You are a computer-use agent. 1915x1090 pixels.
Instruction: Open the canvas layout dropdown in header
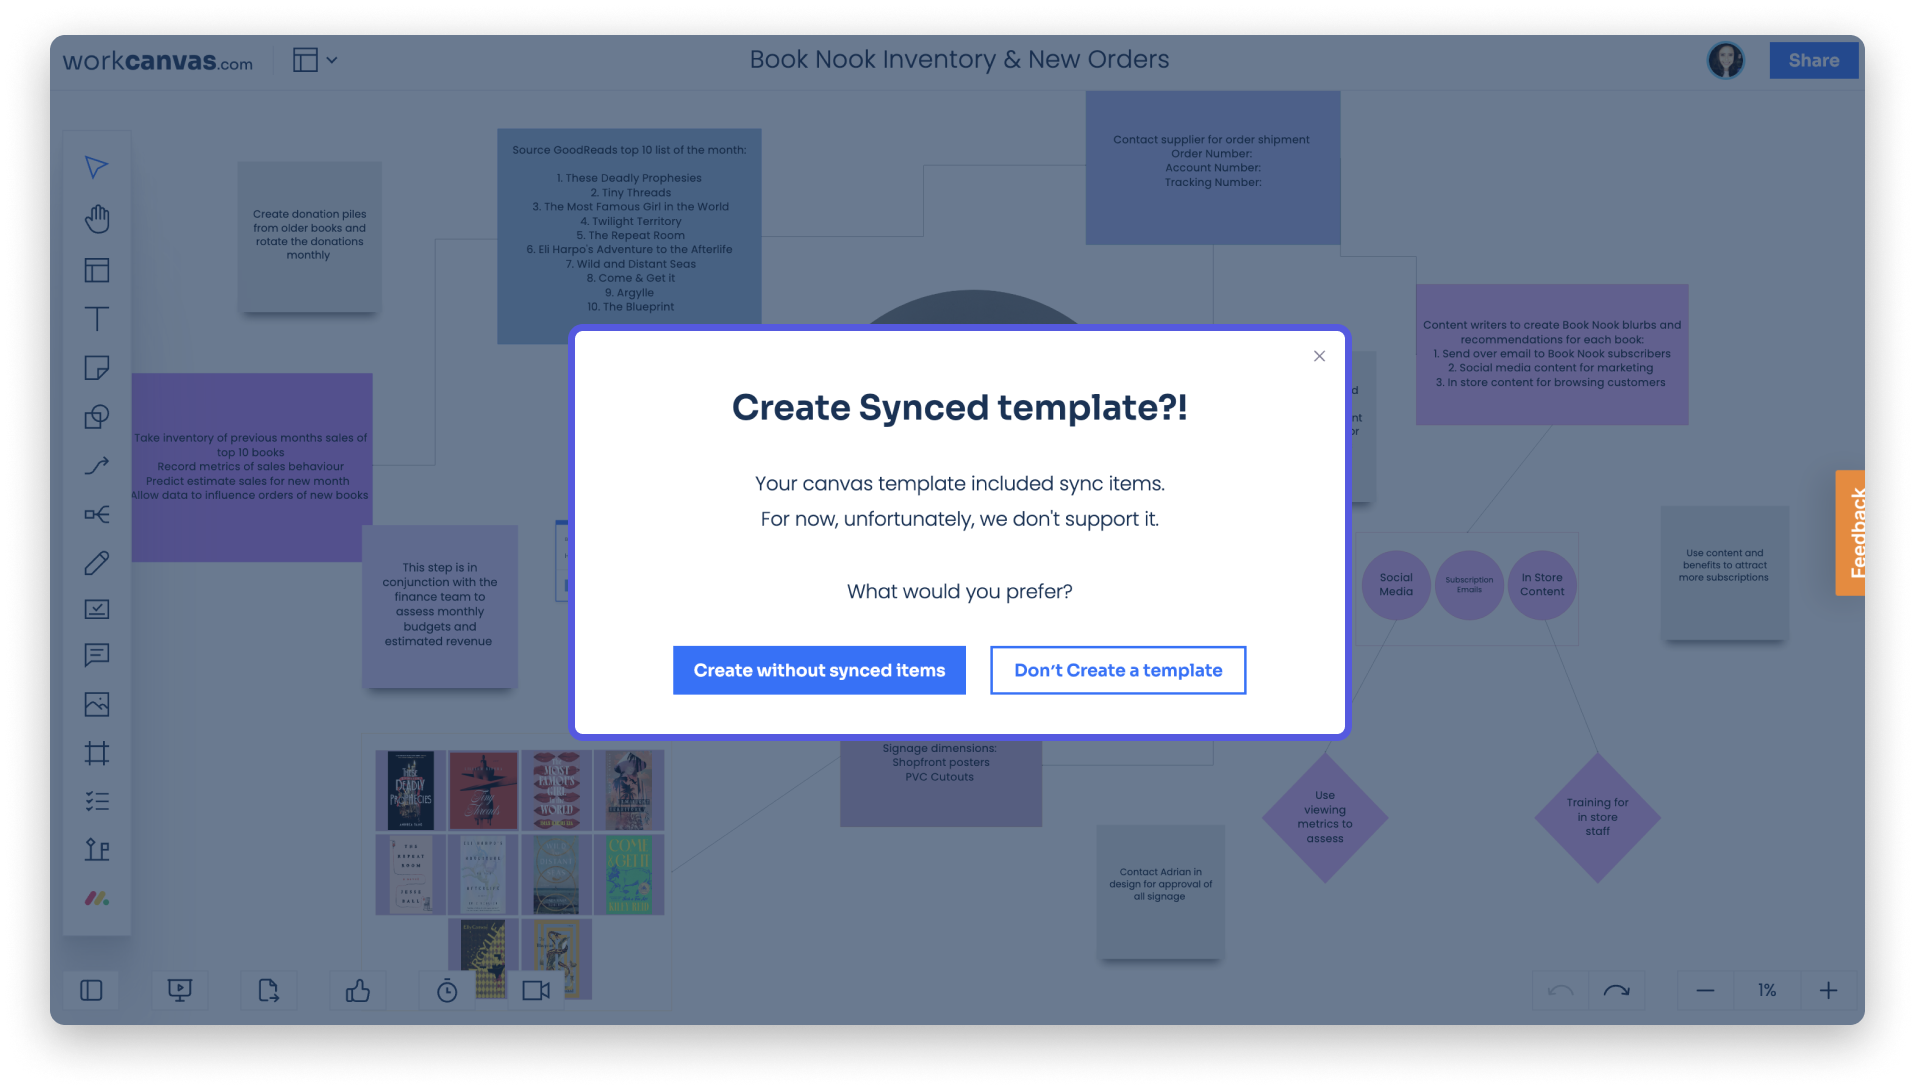click(x=315, y=60)
